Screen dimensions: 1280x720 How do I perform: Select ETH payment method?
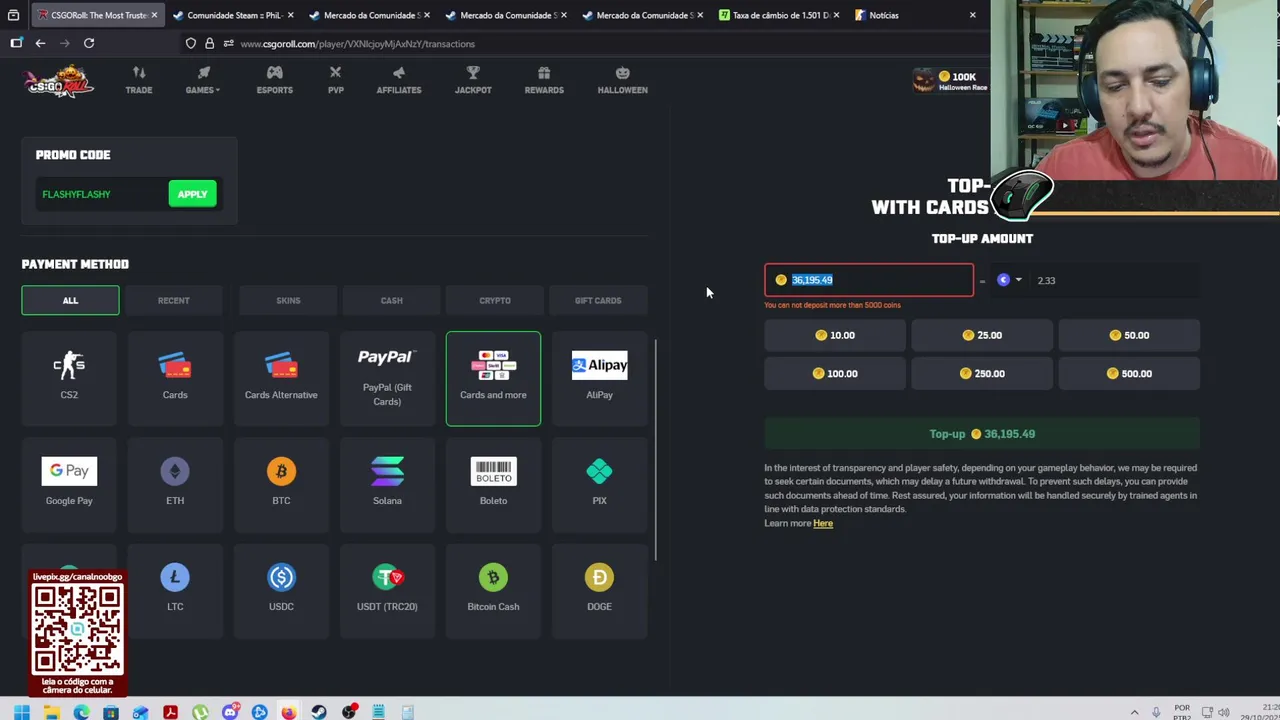point(175,484)
